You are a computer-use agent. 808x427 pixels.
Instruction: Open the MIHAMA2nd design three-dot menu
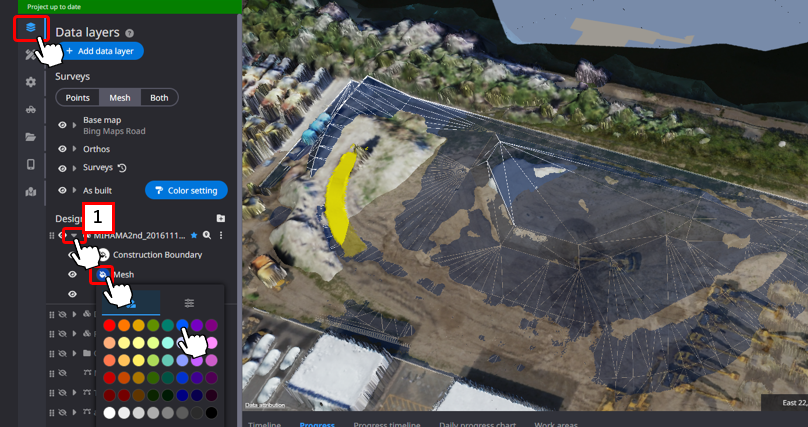tap(221, 235)
